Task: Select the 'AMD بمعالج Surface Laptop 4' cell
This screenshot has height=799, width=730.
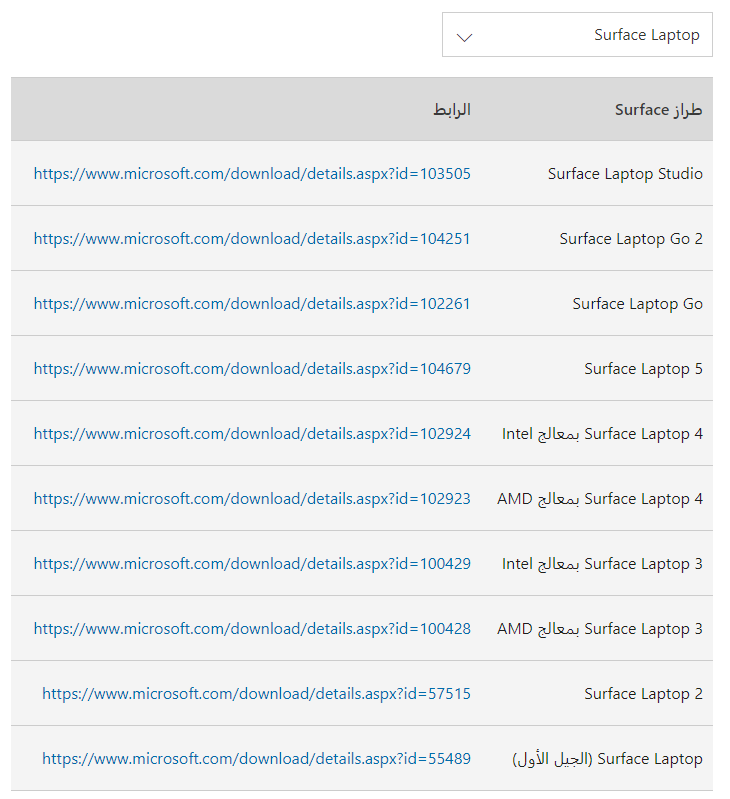Action: click(600, 498)
